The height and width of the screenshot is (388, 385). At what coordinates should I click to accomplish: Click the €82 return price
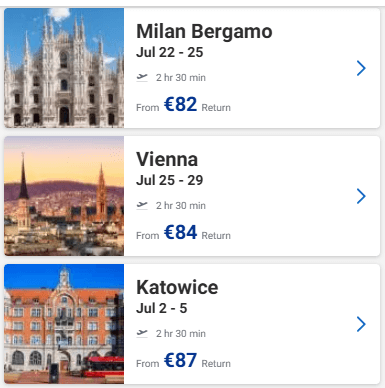coord(180,104)
